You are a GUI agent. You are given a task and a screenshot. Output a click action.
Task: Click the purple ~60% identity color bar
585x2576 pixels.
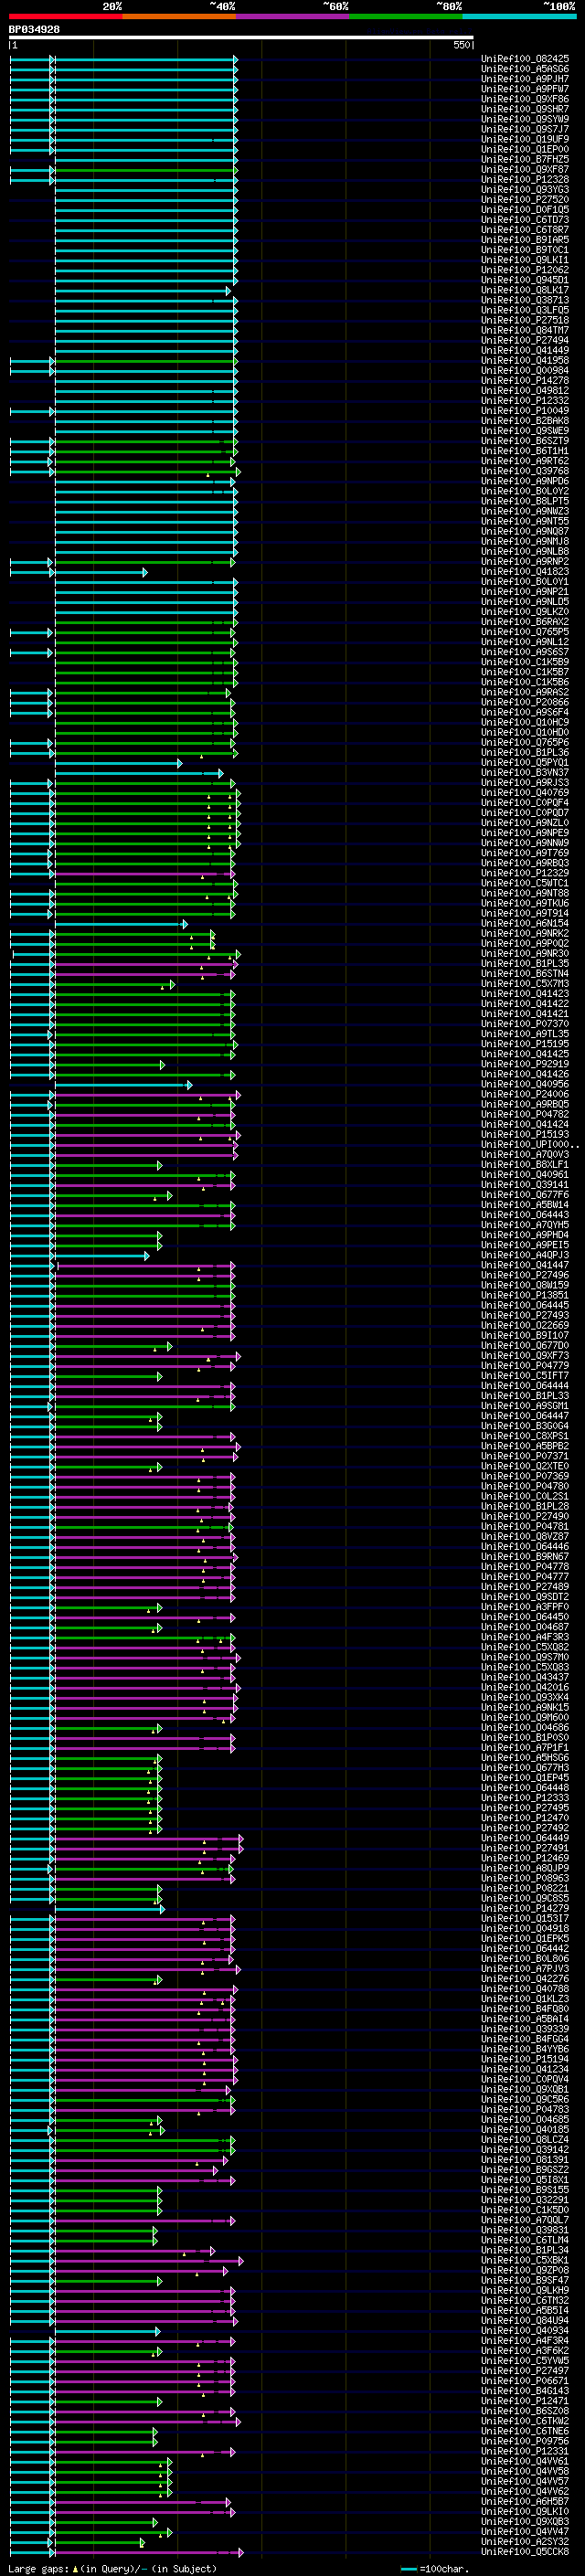(293, 16)
